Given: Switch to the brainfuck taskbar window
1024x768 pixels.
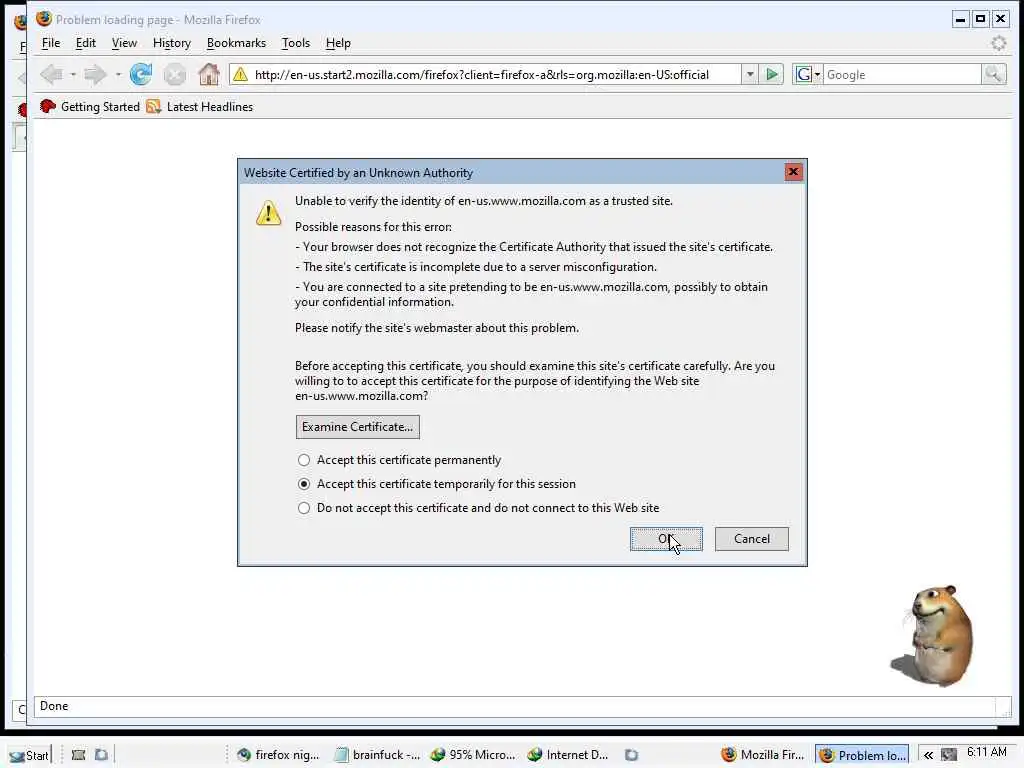Looking at the screenshot, I should click(x=377, y=755).
